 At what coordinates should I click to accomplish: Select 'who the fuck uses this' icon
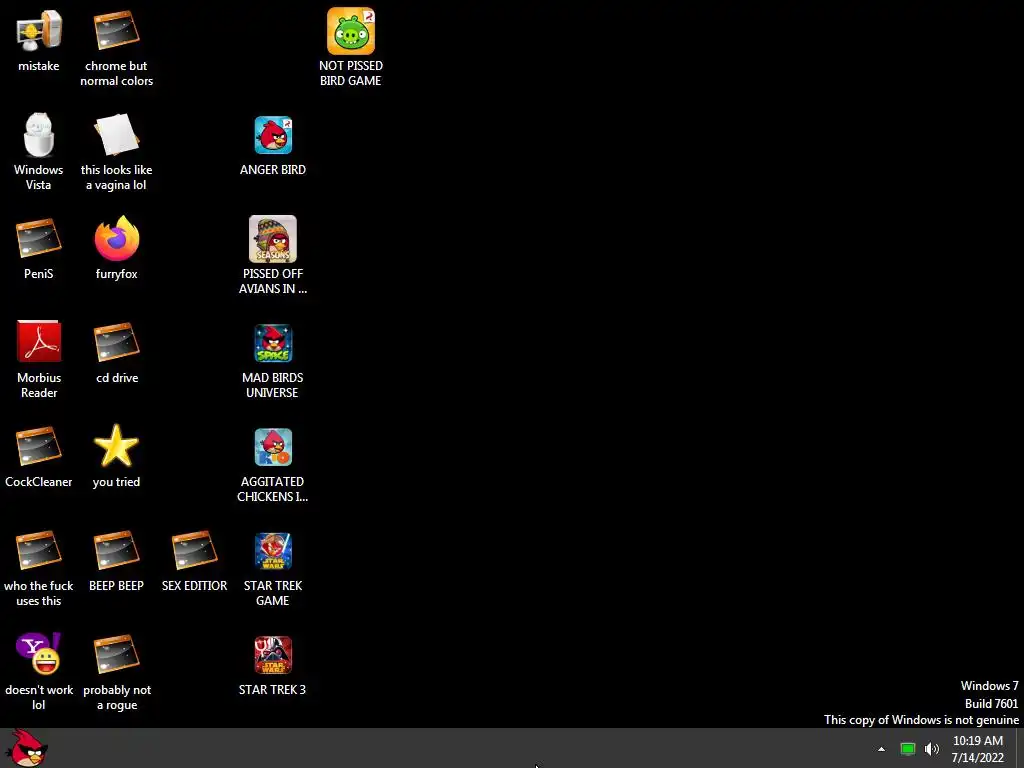point(39,551)
